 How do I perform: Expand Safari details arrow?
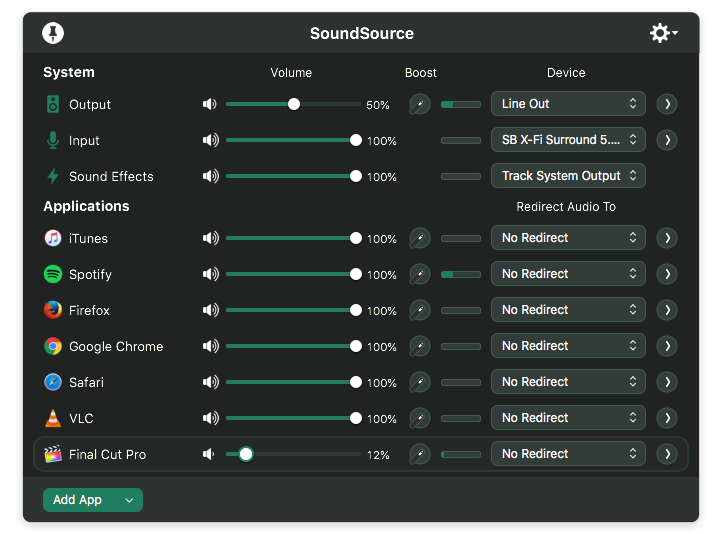667,382
